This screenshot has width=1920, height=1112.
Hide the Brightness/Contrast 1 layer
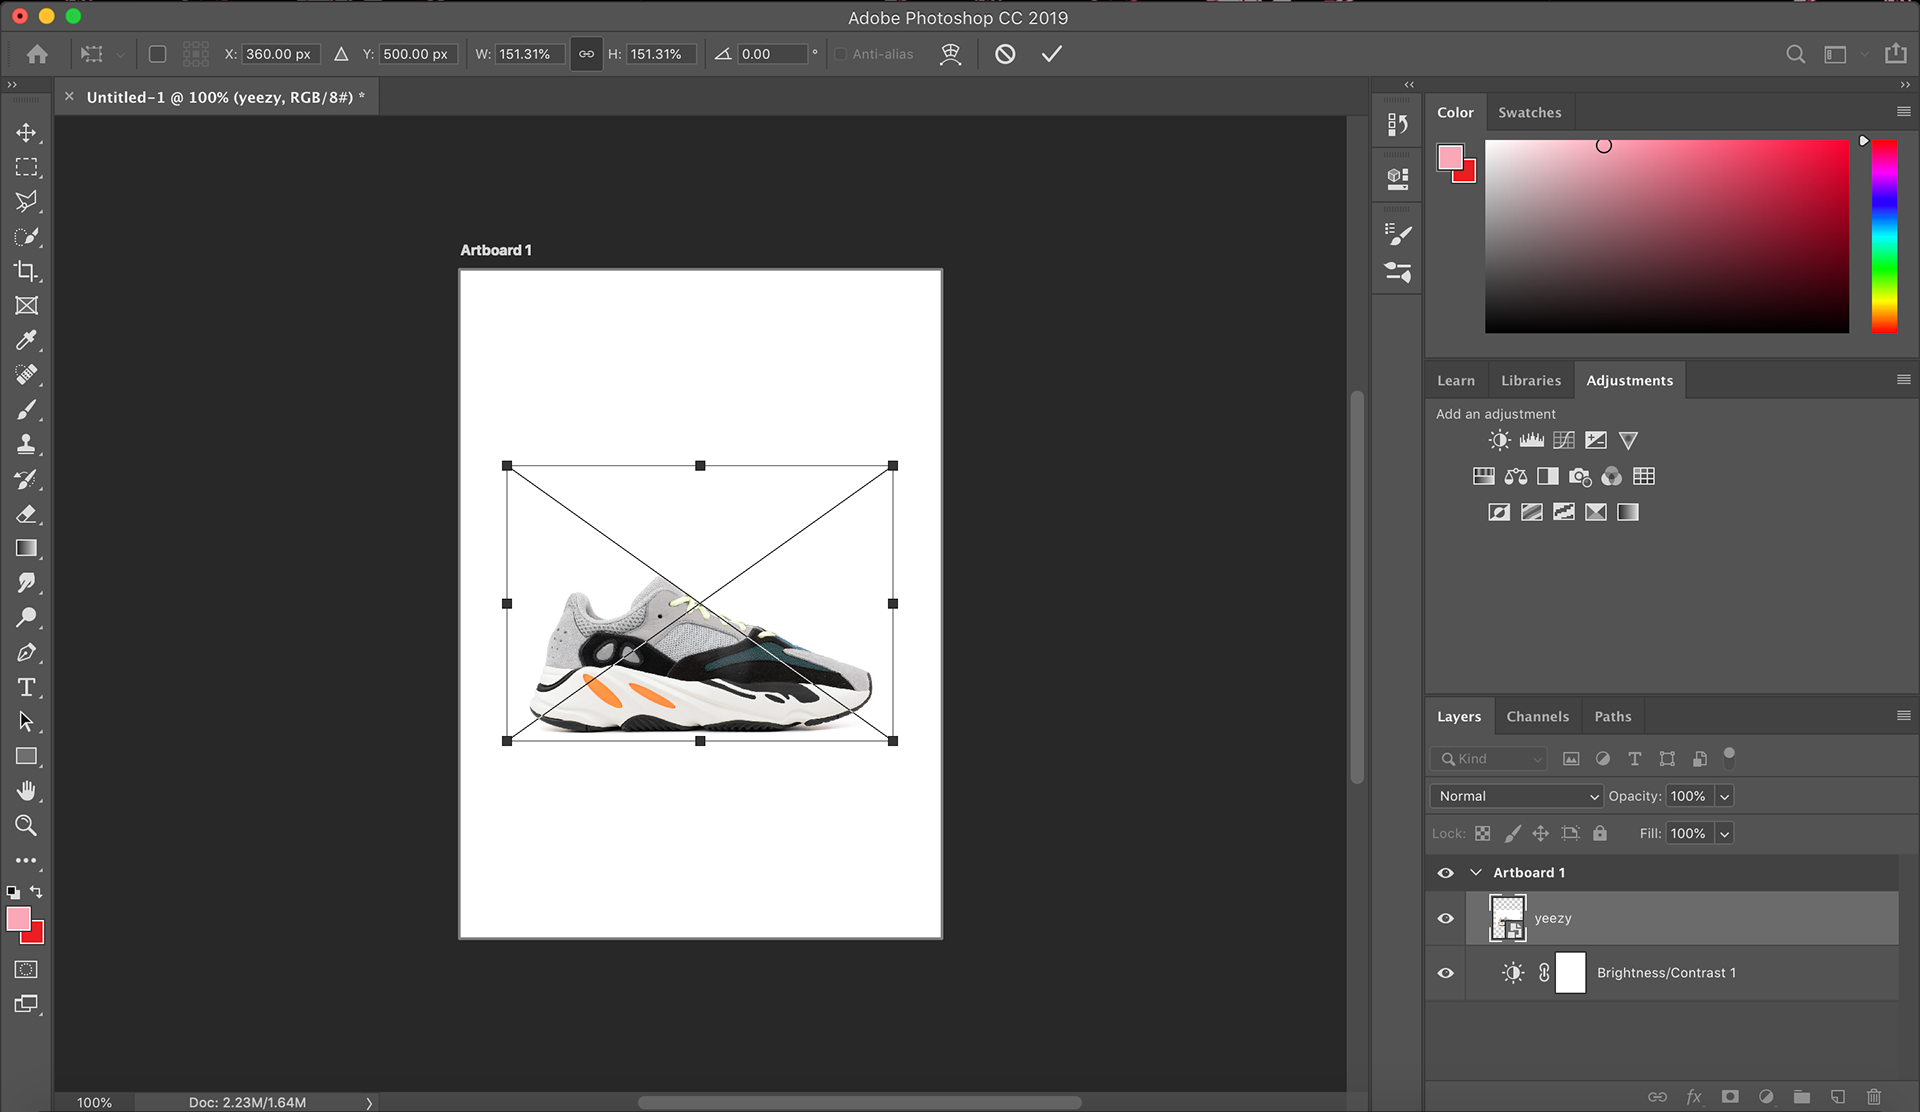(1445, 972)
